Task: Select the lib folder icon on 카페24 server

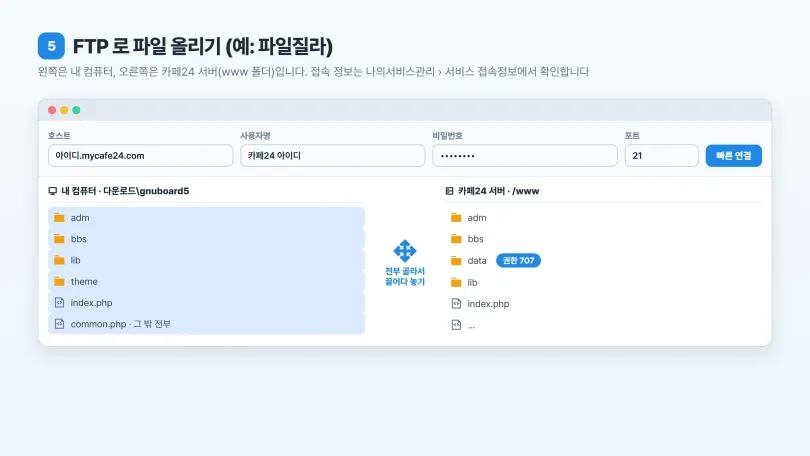Action: click(456, 282)
